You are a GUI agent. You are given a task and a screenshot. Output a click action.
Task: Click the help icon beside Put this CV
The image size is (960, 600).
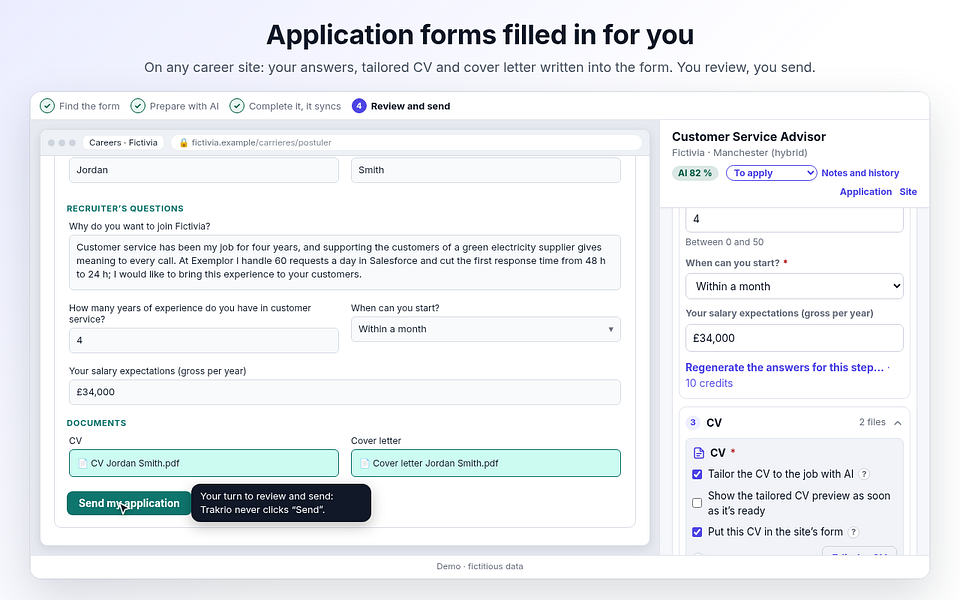pos(853,532)
